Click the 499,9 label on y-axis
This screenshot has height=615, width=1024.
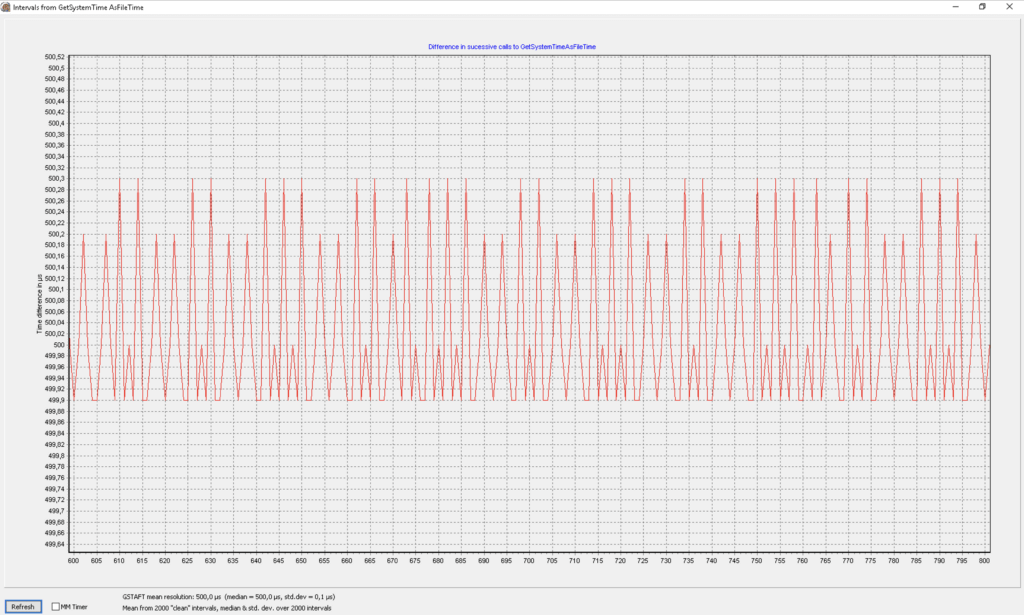point(57,400)
